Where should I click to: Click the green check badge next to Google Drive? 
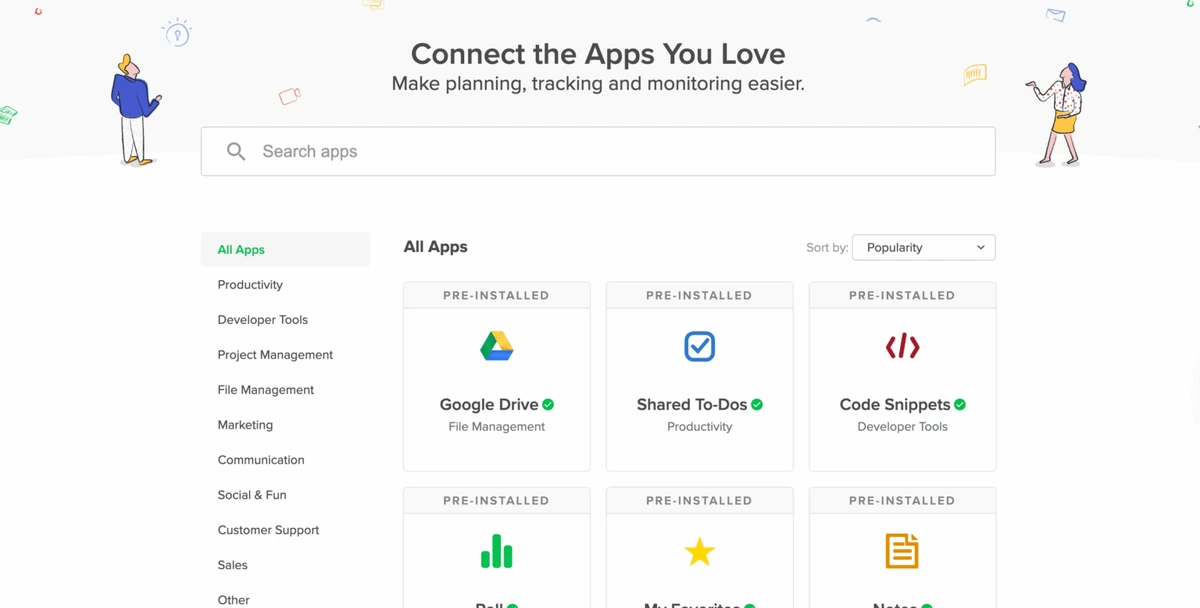[548, 404]
